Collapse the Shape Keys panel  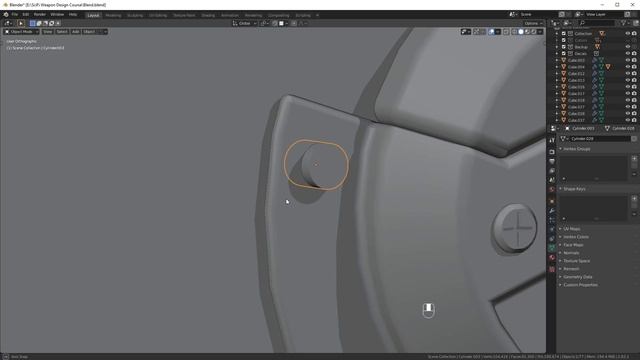click(x=574, y=189)
